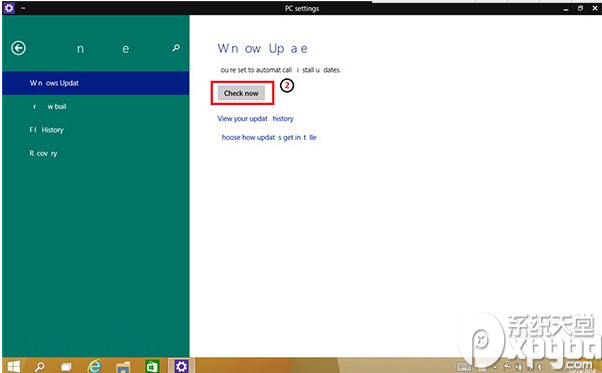Open the touch keyboard icon in system tray

463,367
